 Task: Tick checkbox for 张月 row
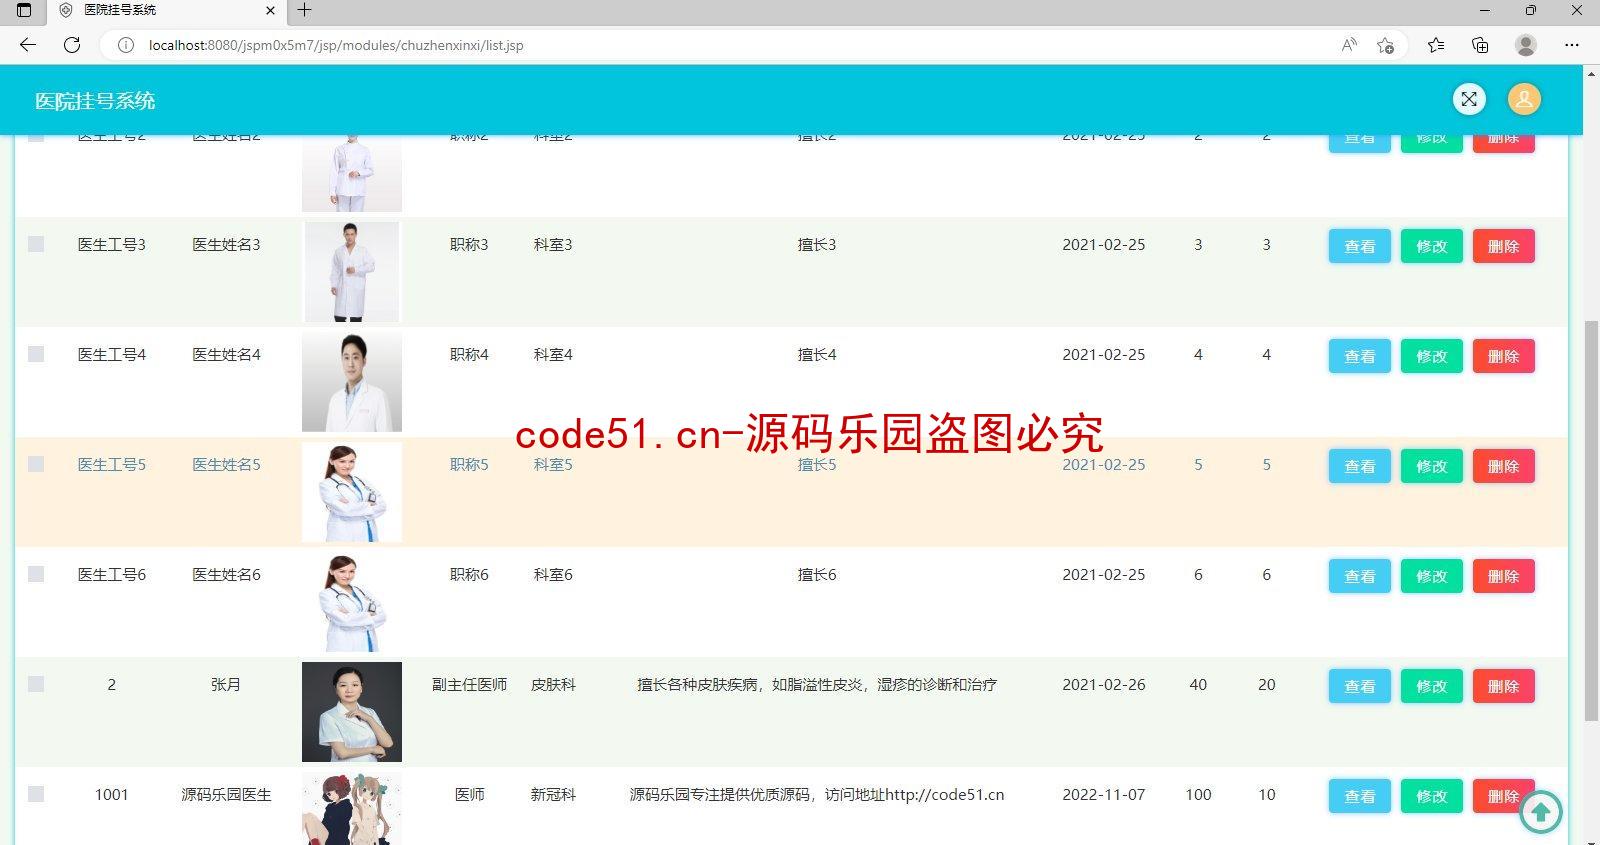(36, 684)
